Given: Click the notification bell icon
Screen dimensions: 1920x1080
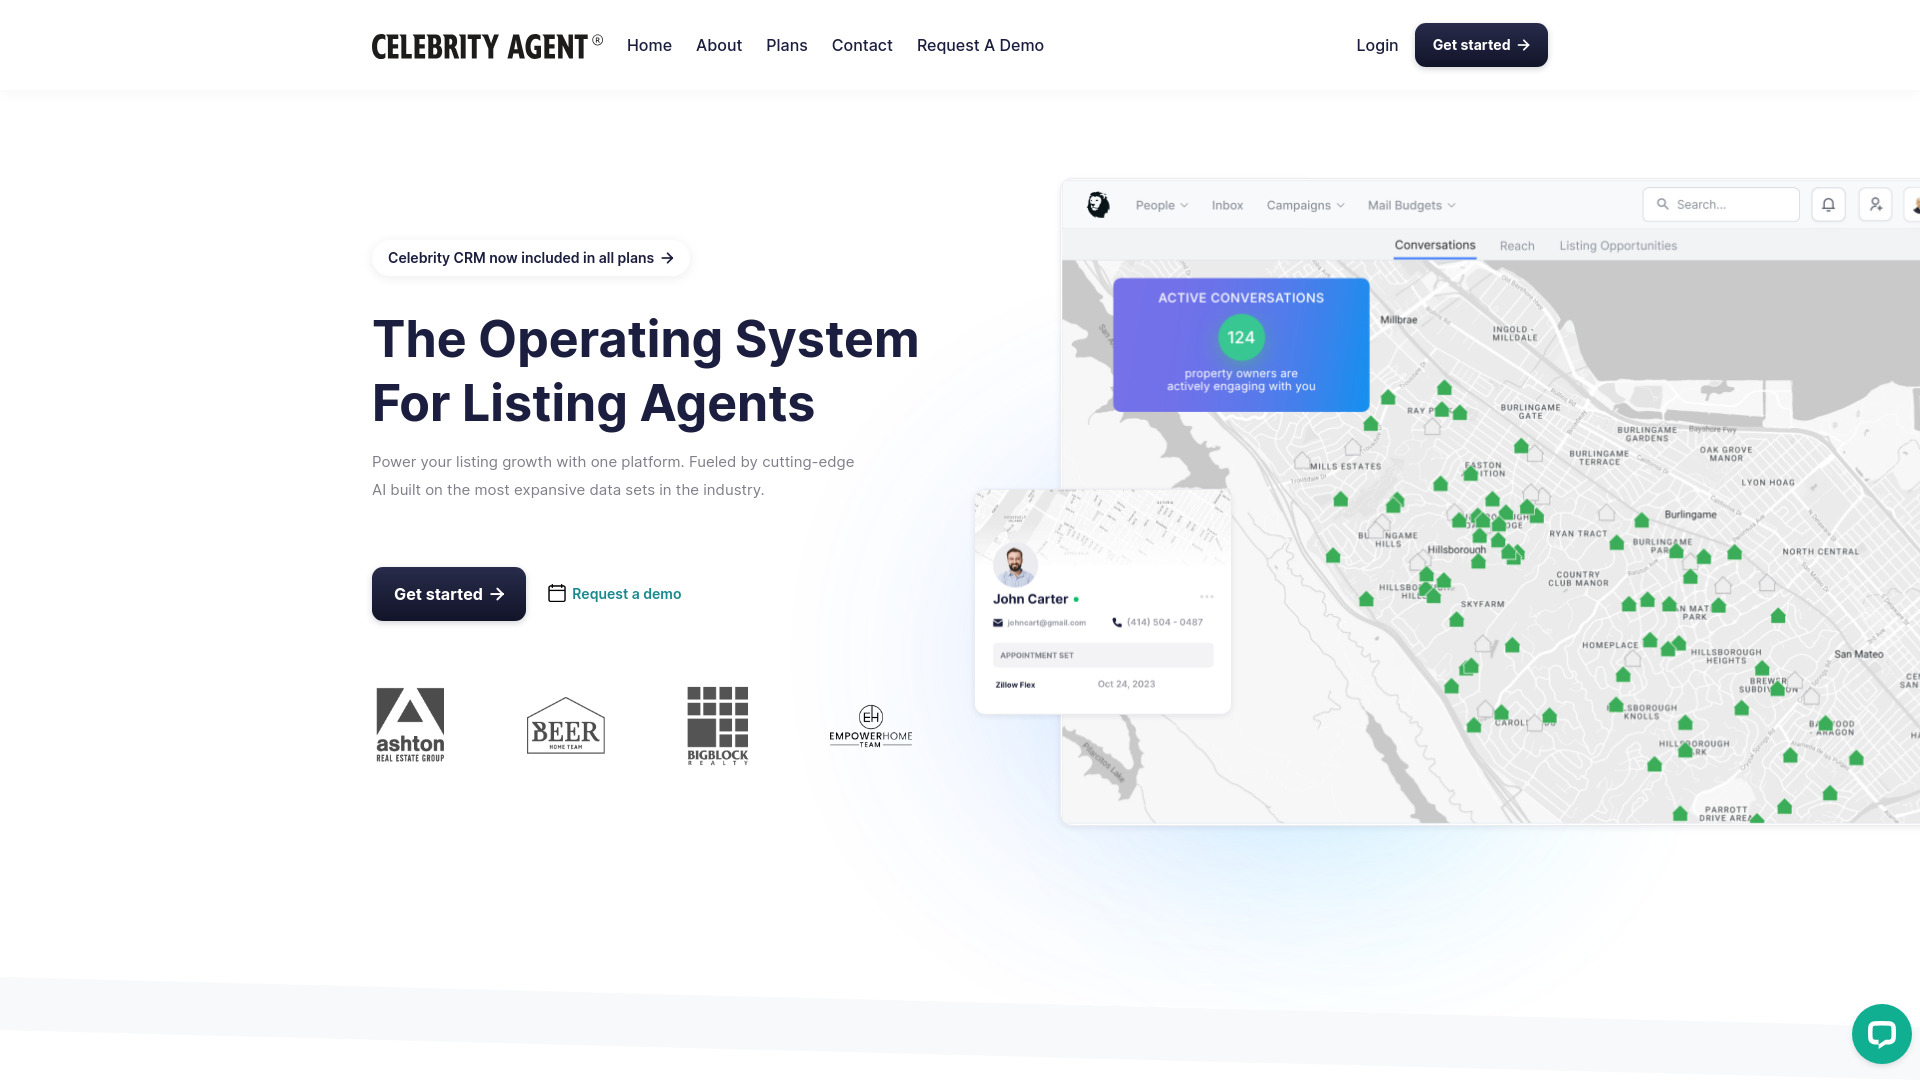Looking at the screenshot, I should click(x=1829, y=203).
